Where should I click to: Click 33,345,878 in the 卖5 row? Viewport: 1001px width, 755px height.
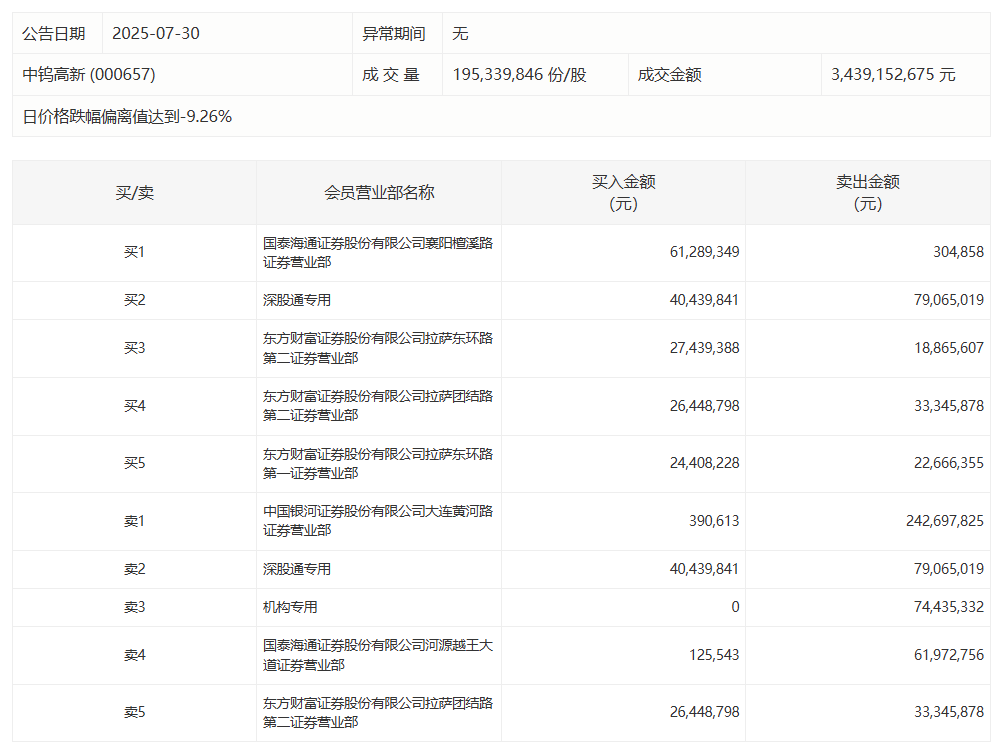[x=949, y=713]
